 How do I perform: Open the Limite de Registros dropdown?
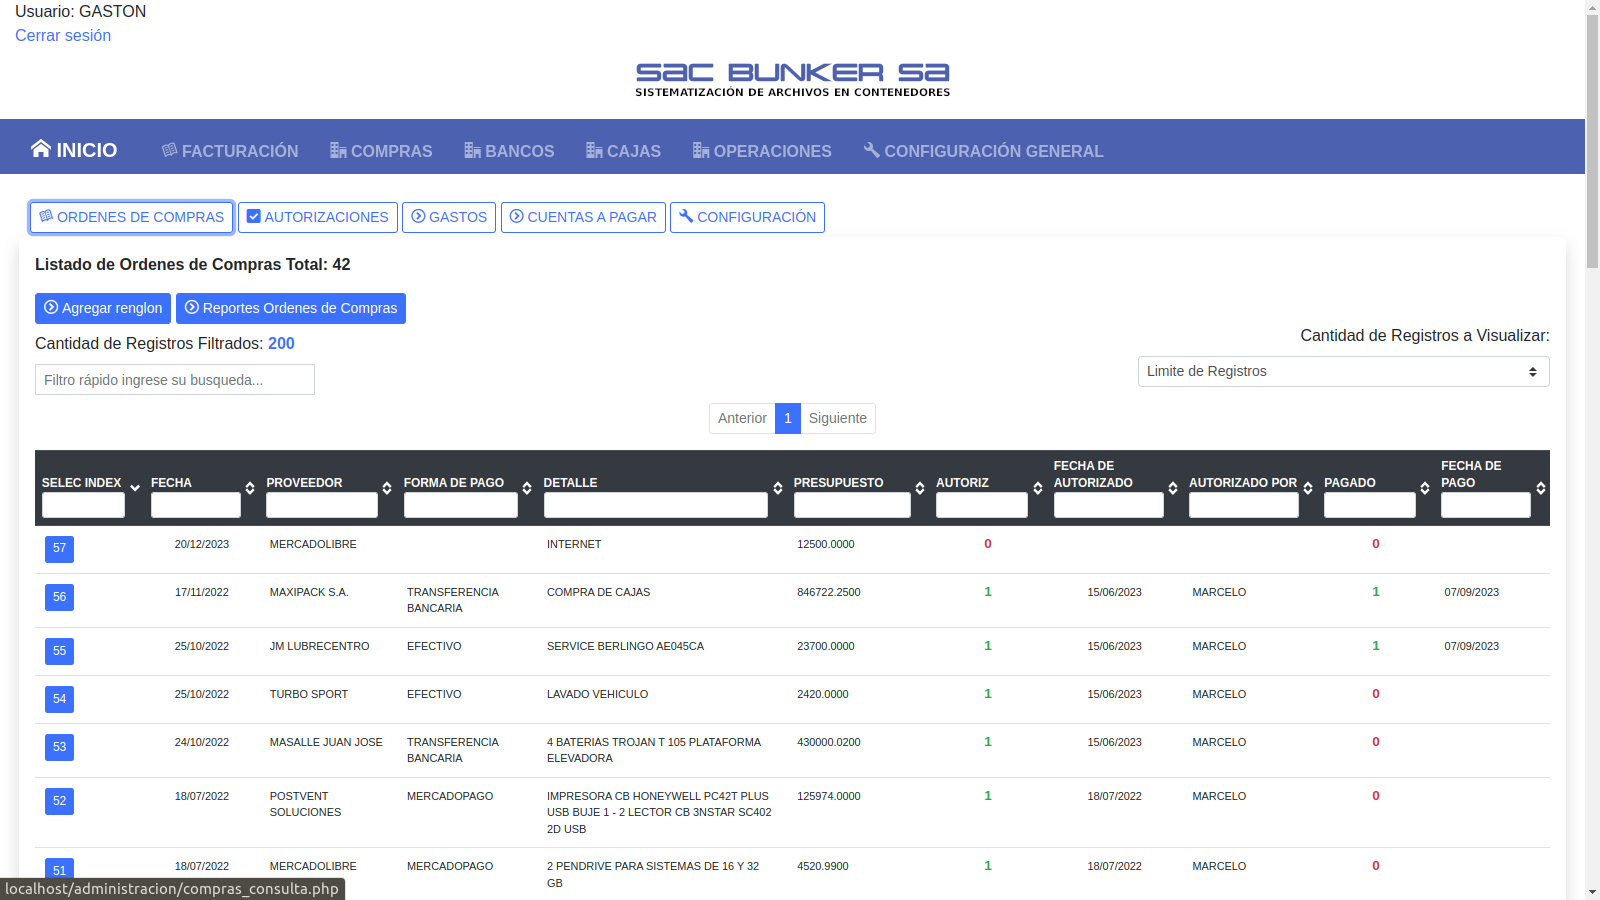pyautogui.click(x=1343, y=372)
